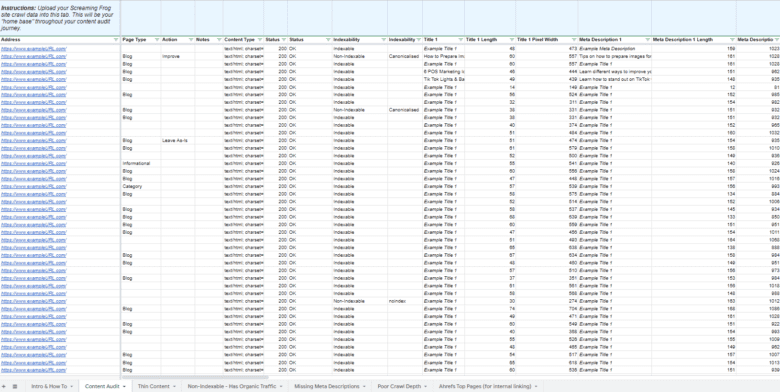Open the filter icon on the Address column
The height and width of the screenshot is (392, 780).
click(x=116, y=39)
